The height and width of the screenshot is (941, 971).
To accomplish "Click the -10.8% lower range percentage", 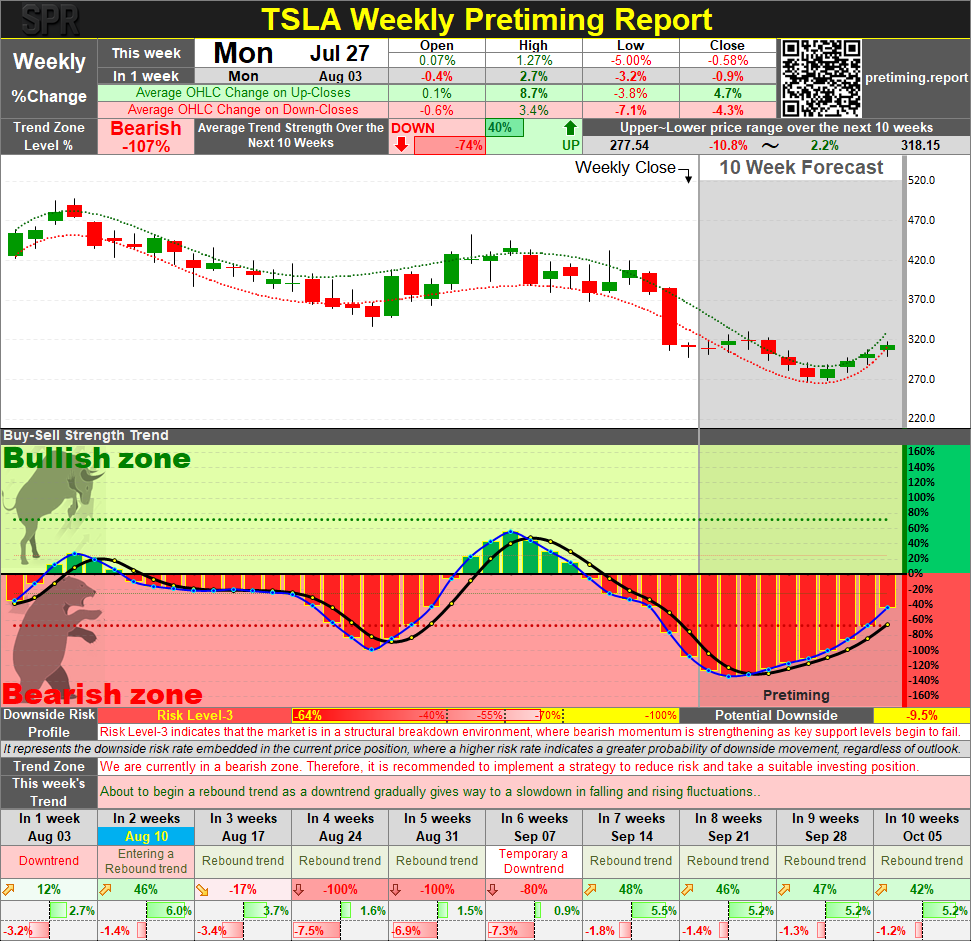I will 728,145.
